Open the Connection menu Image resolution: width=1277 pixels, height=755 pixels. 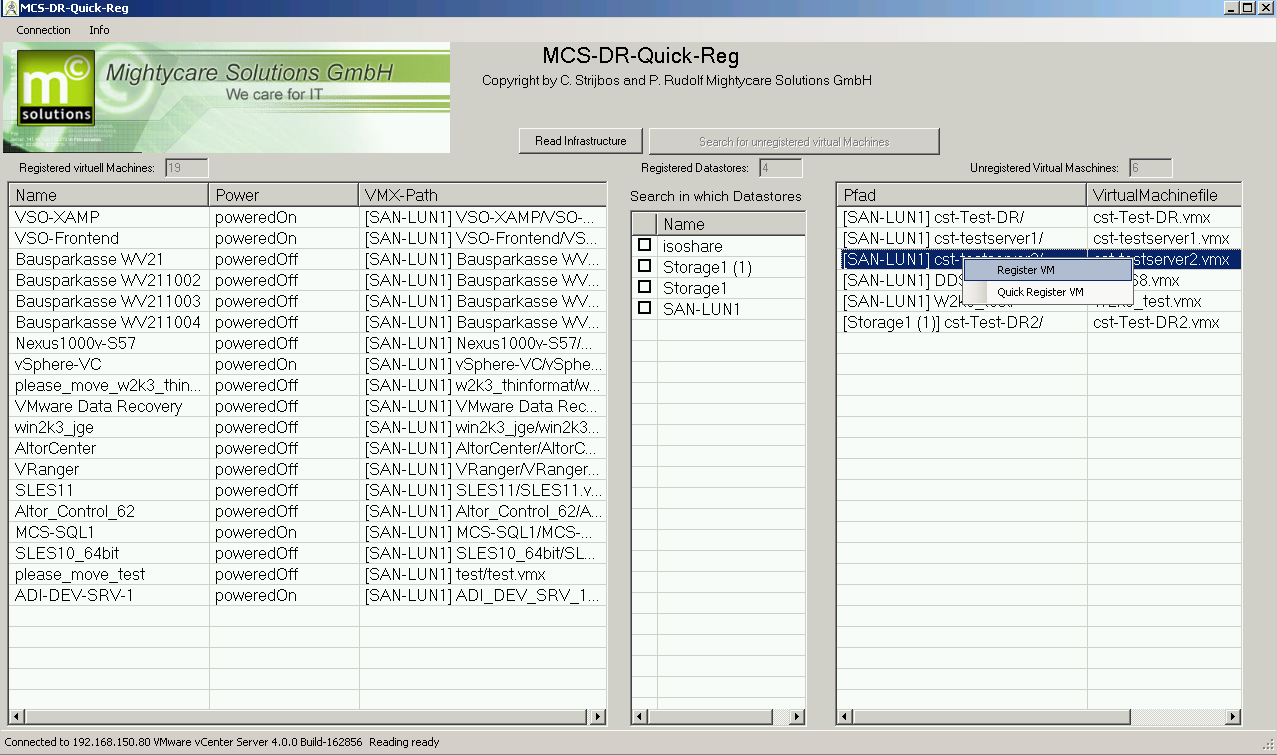(x=43, y=30)
